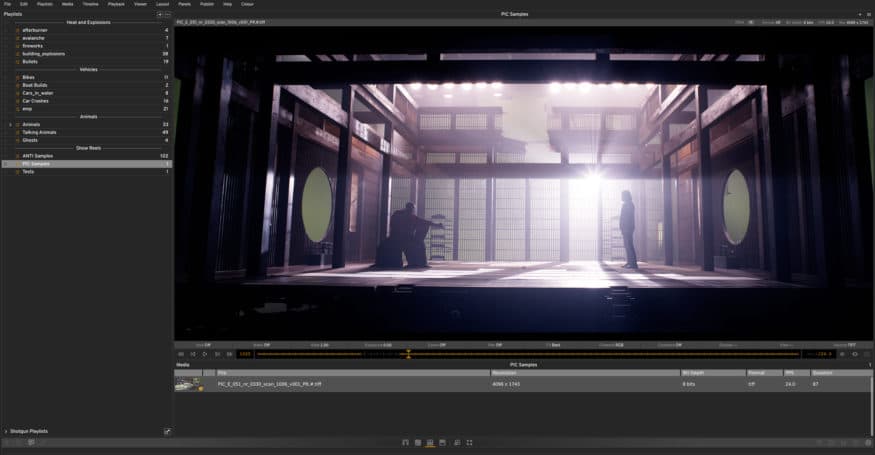Image resolution: width=875 pixels, height=455 pixels.
Task: Click the orange playhead on the timeline
Action: (x=408, y=353)
